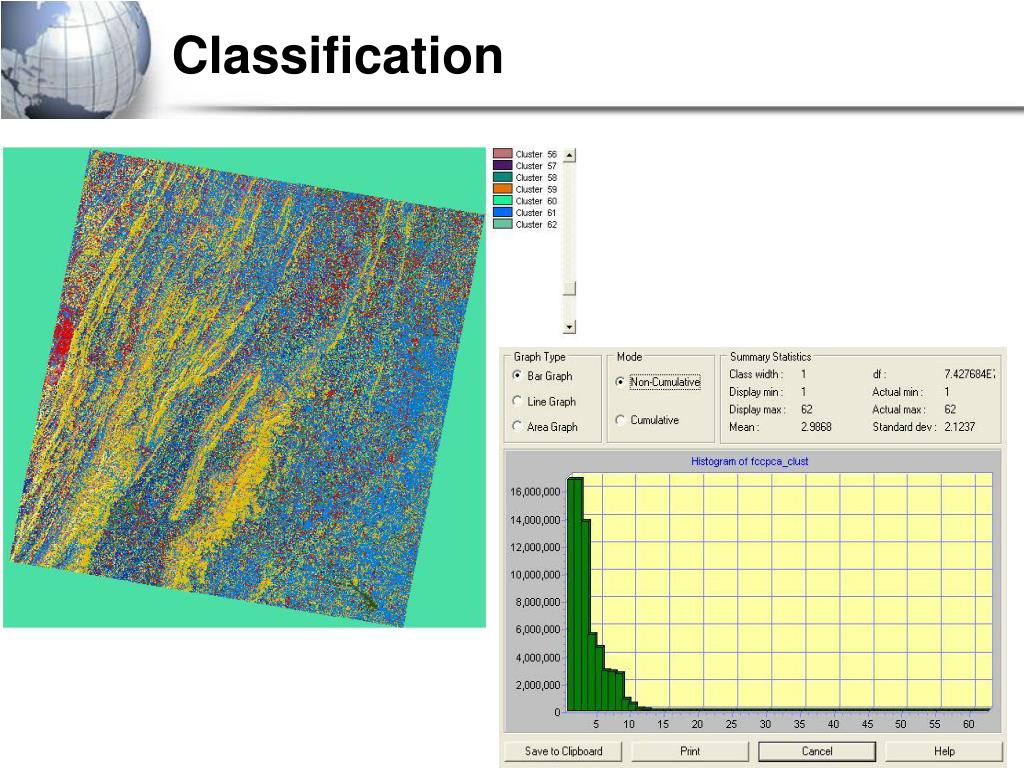
Task: Click the 8,000,000 y-axis label
Action: (x=537, y=602)
